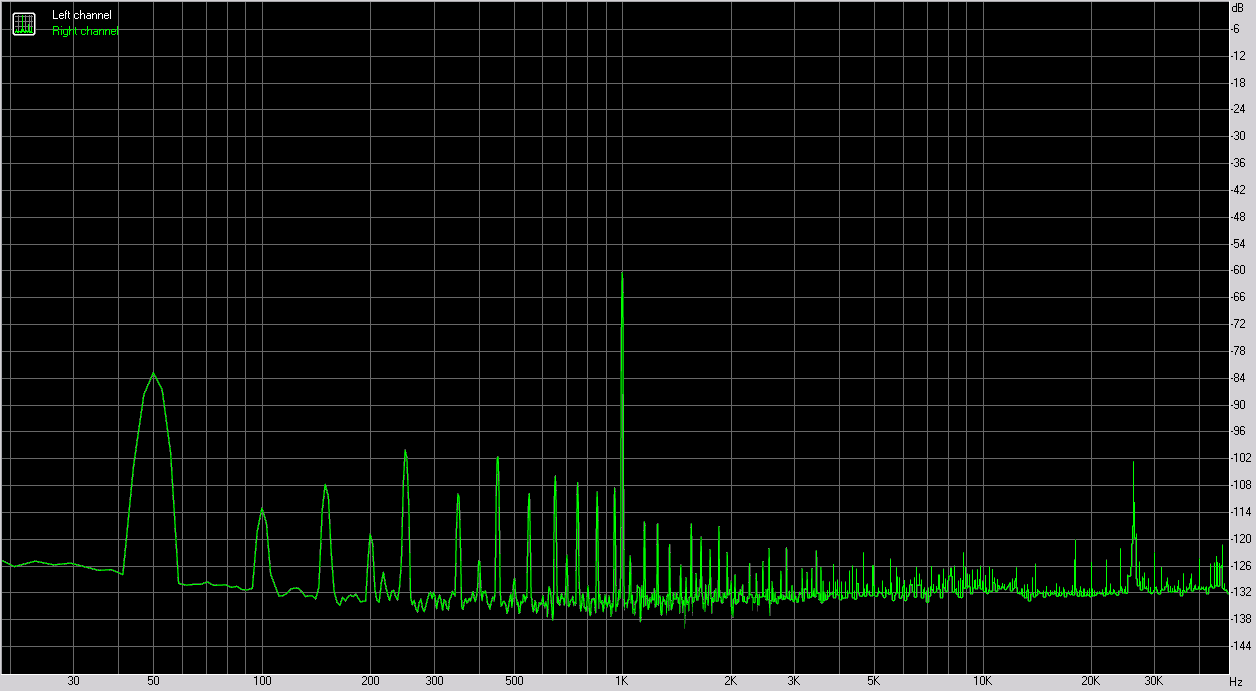Click the '-102' dB axis value
The width and height of the screenshot is (1256, 691).
pyautogui.click(x=1240, y=458)
